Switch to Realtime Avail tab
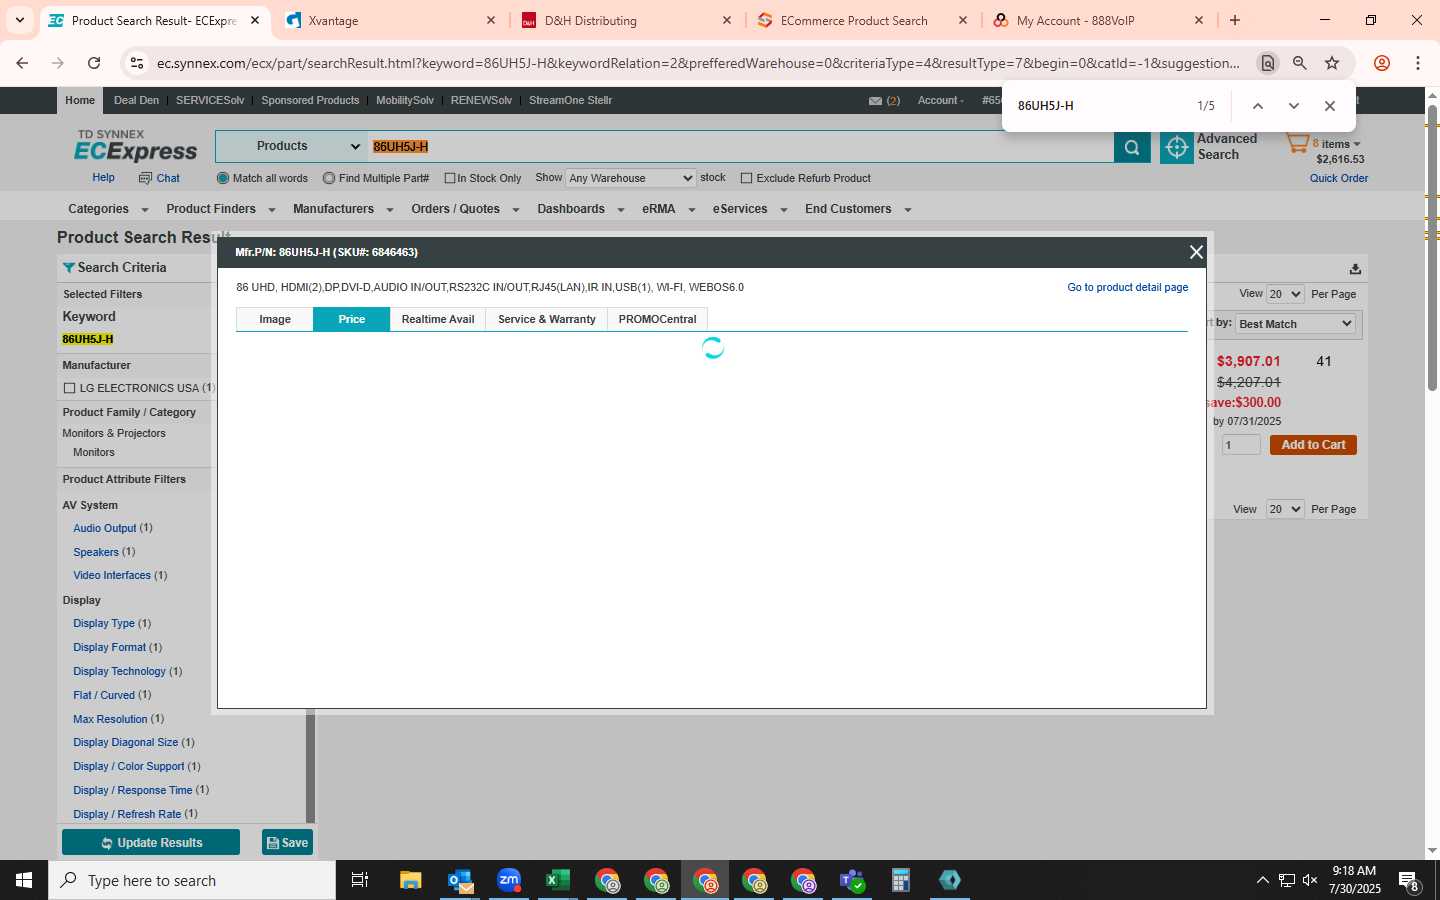1440x900 pixels. pos(438,319)
